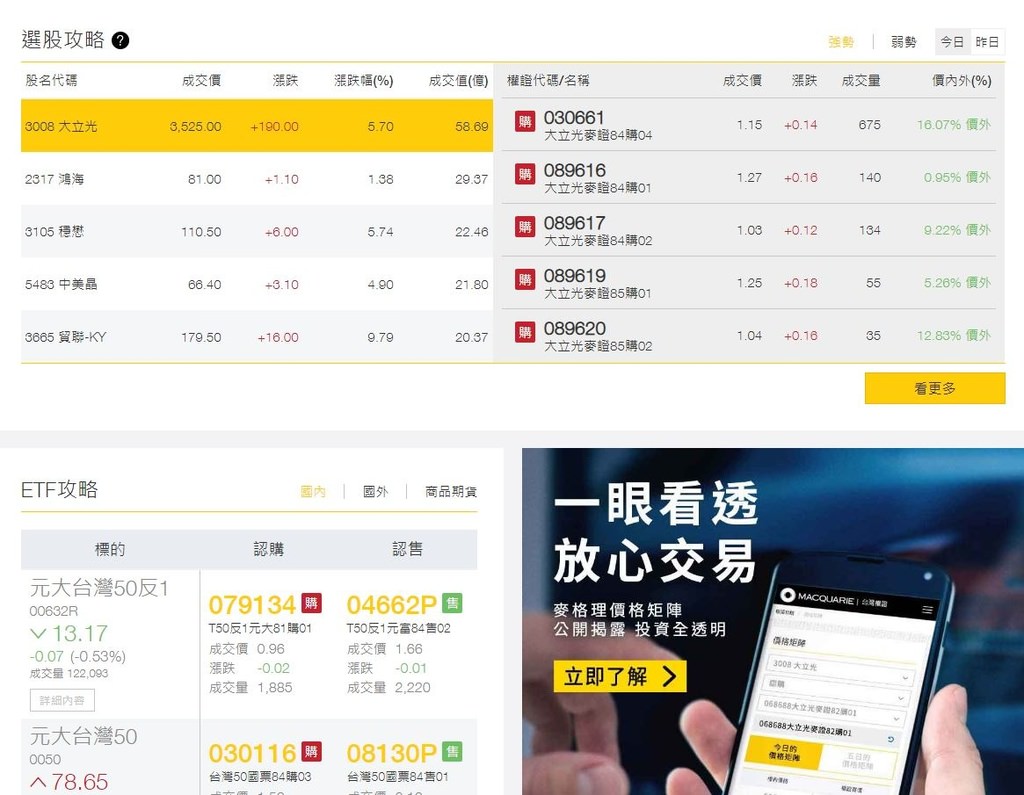1024x795 pixels.
Task: Click the 大立光麥證85購02 warrant name
Action: [598, 346]
